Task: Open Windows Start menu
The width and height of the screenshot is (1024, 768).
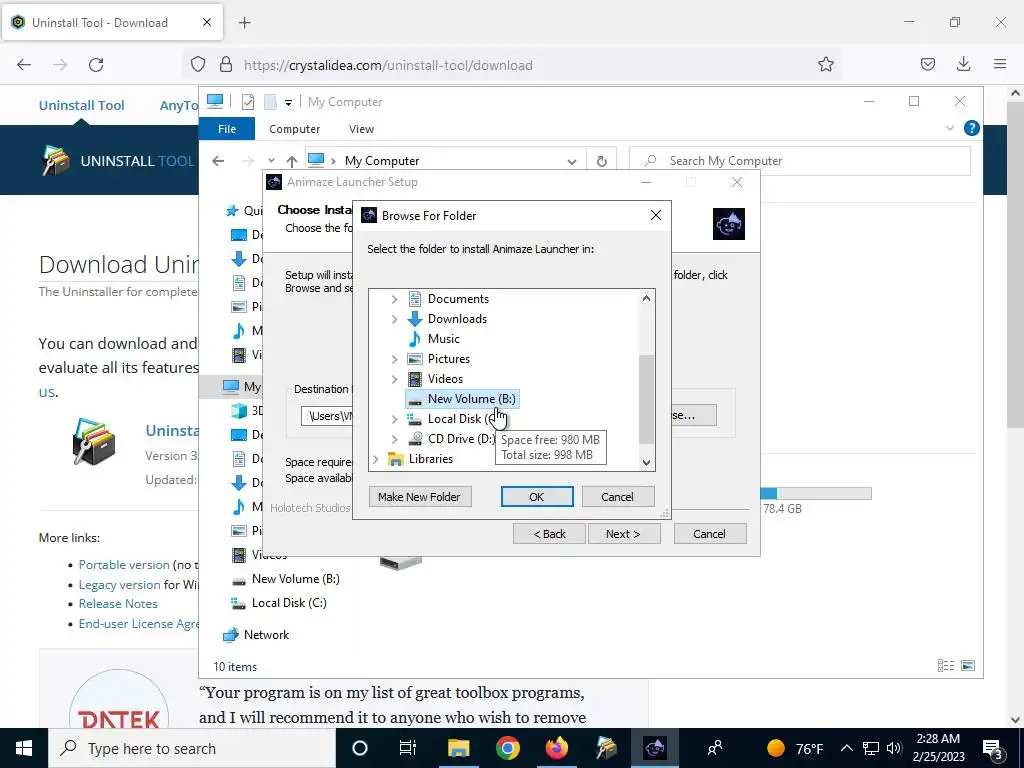Action: [x=24, y=748]
